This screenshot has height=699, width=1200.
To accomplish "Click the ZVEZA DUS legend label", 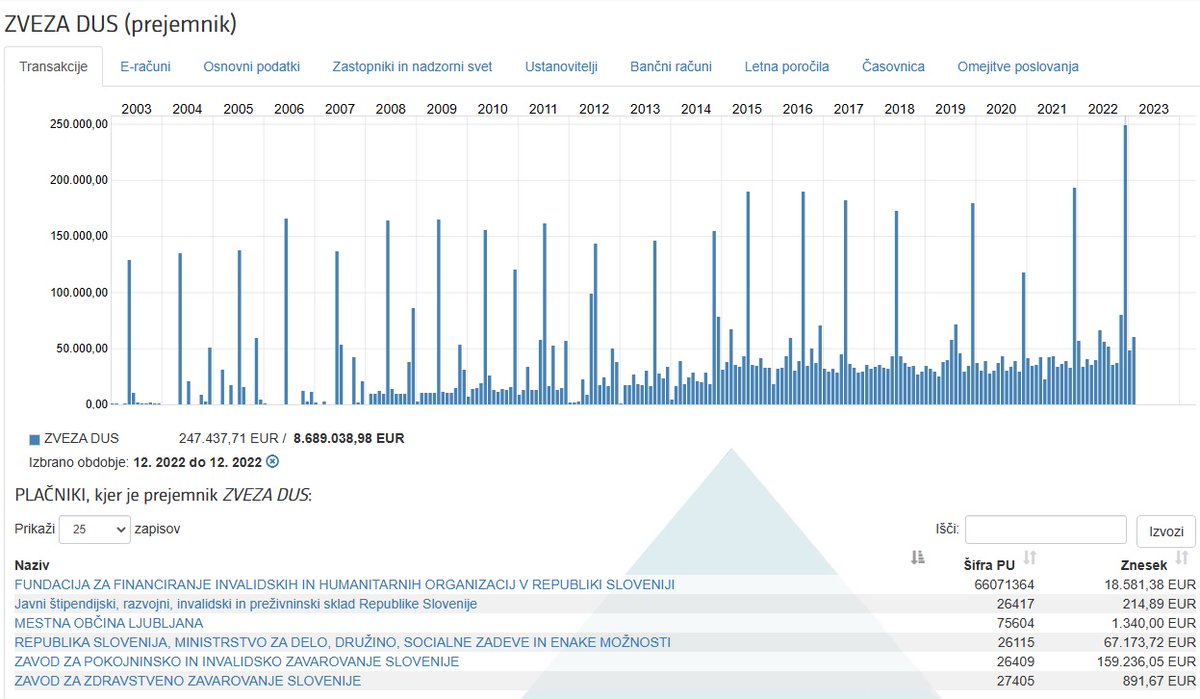I will tap(81, 438).
